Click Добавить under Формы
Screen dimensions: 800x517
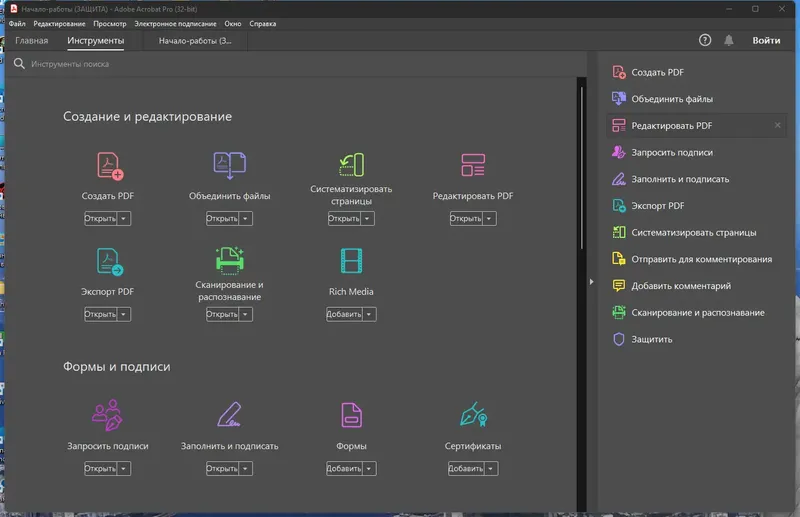[x=344, y=469]
